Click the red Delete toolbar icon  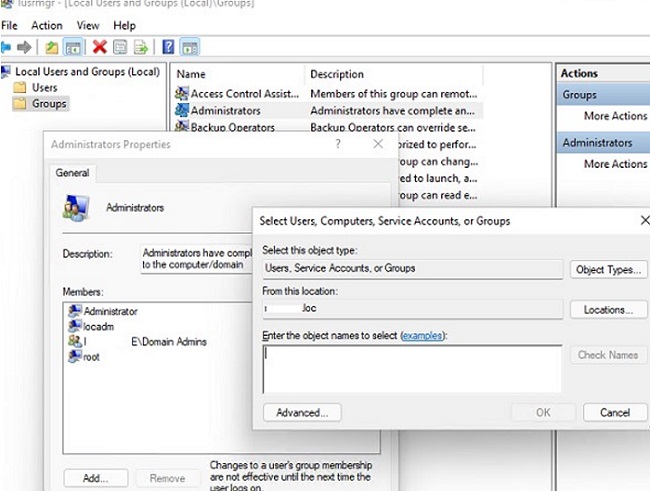pyautogui.click(x=100, y=47)
